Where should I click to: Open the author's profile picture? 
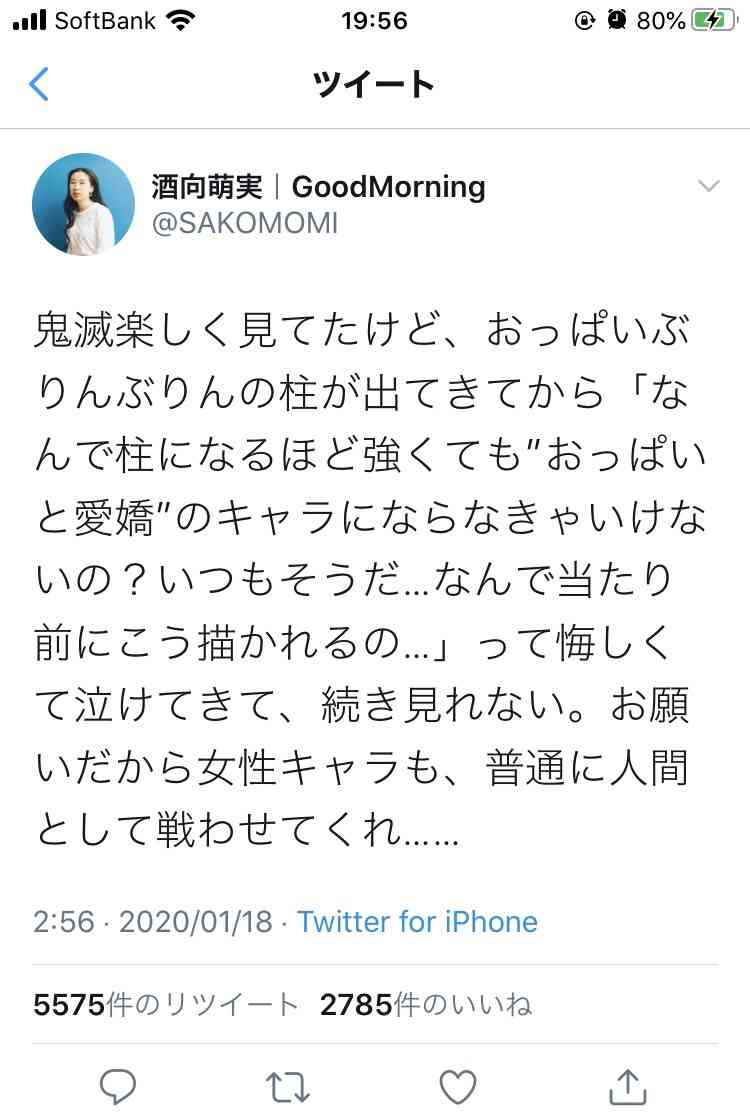(83, 204)
